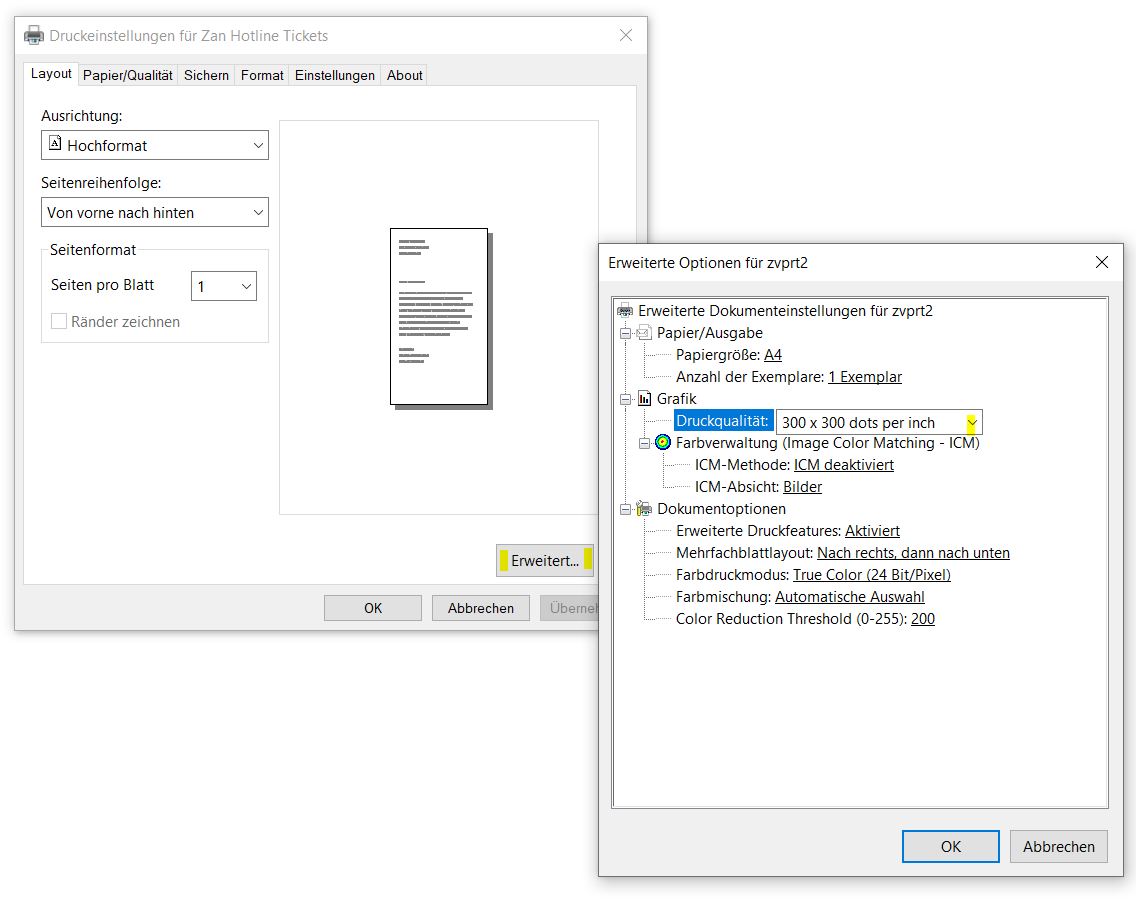The image size is (1136, 901).
Task: Click the Farbverwaltung color wheel icon
Action: tap(663, 443)
